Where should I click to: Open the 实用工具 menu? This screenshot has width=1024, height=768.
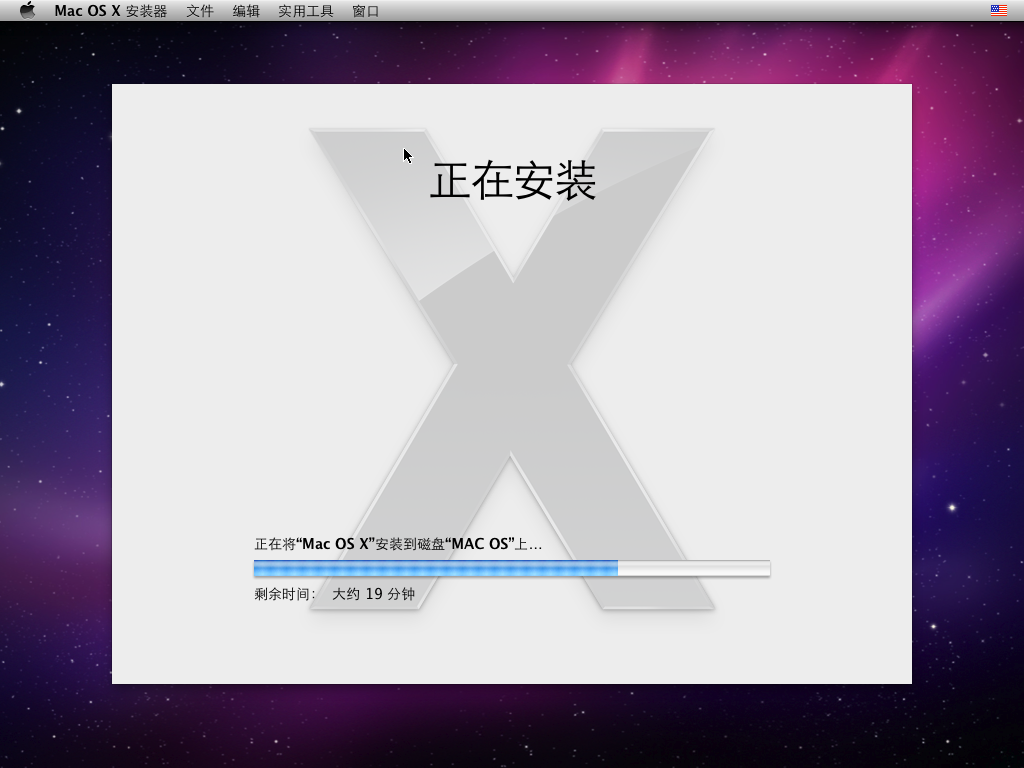coord(306,11)
